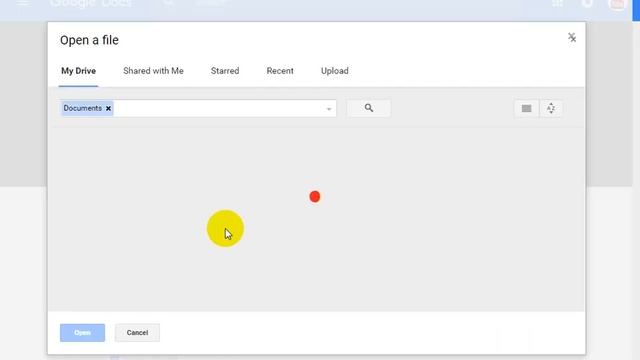Expand the search options dropdown arrow

pyautogui.click(x=329, y=109)
